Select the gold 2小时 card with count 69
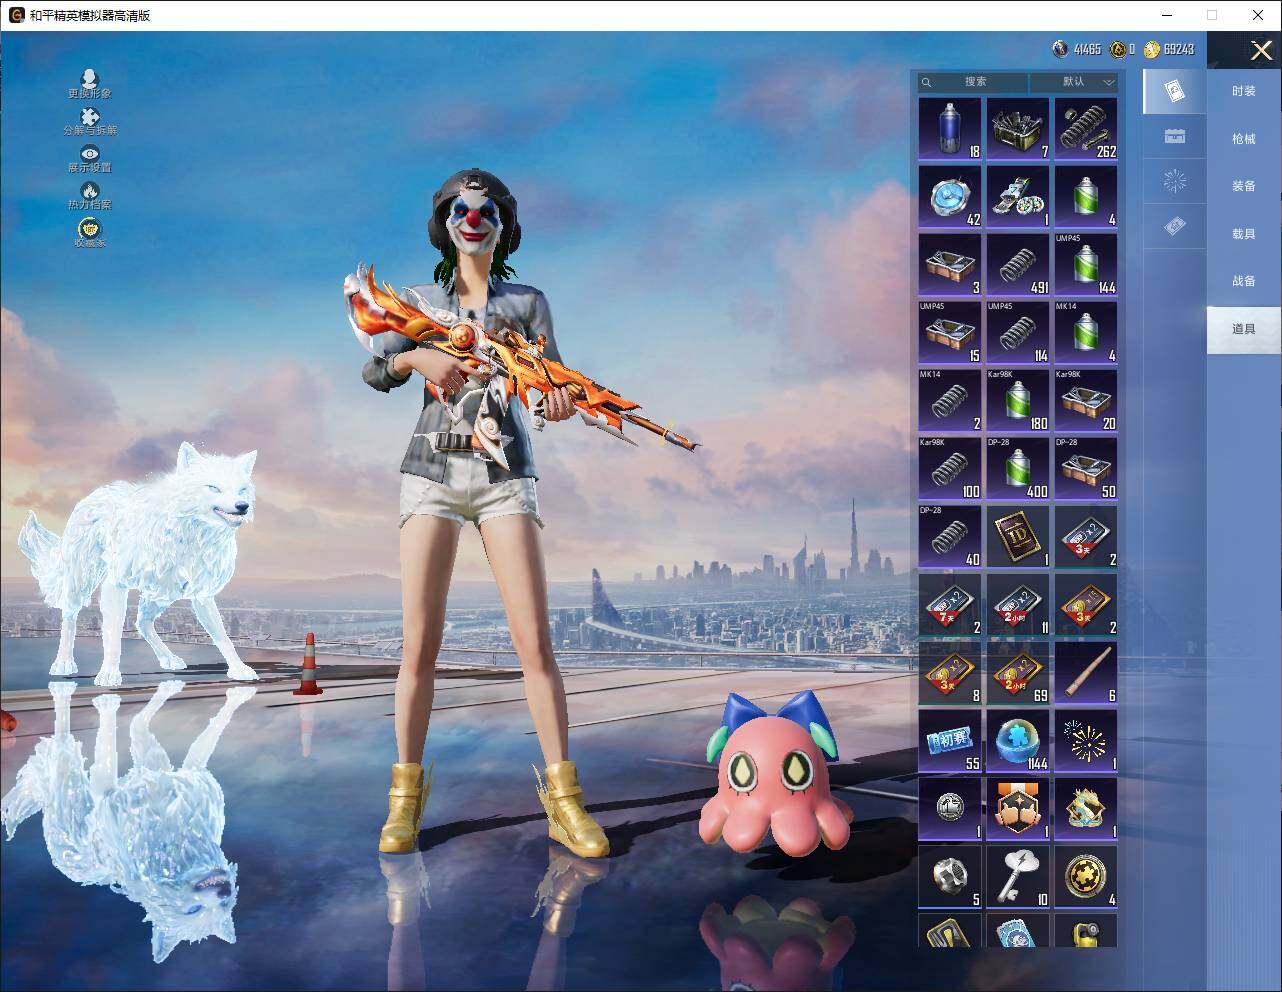Screen dimensions: 1282x992 point(1018,673)
